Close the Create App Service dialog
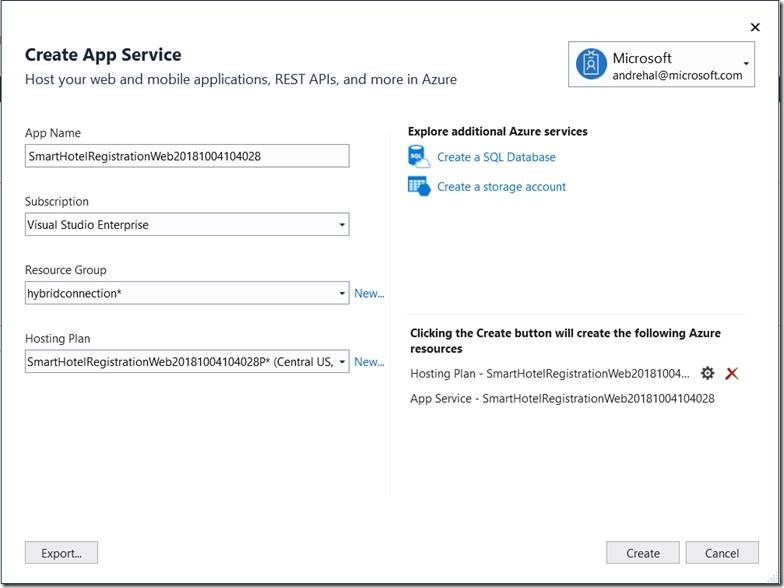Screen dimensions: 784x588 [x=755, y=27]
